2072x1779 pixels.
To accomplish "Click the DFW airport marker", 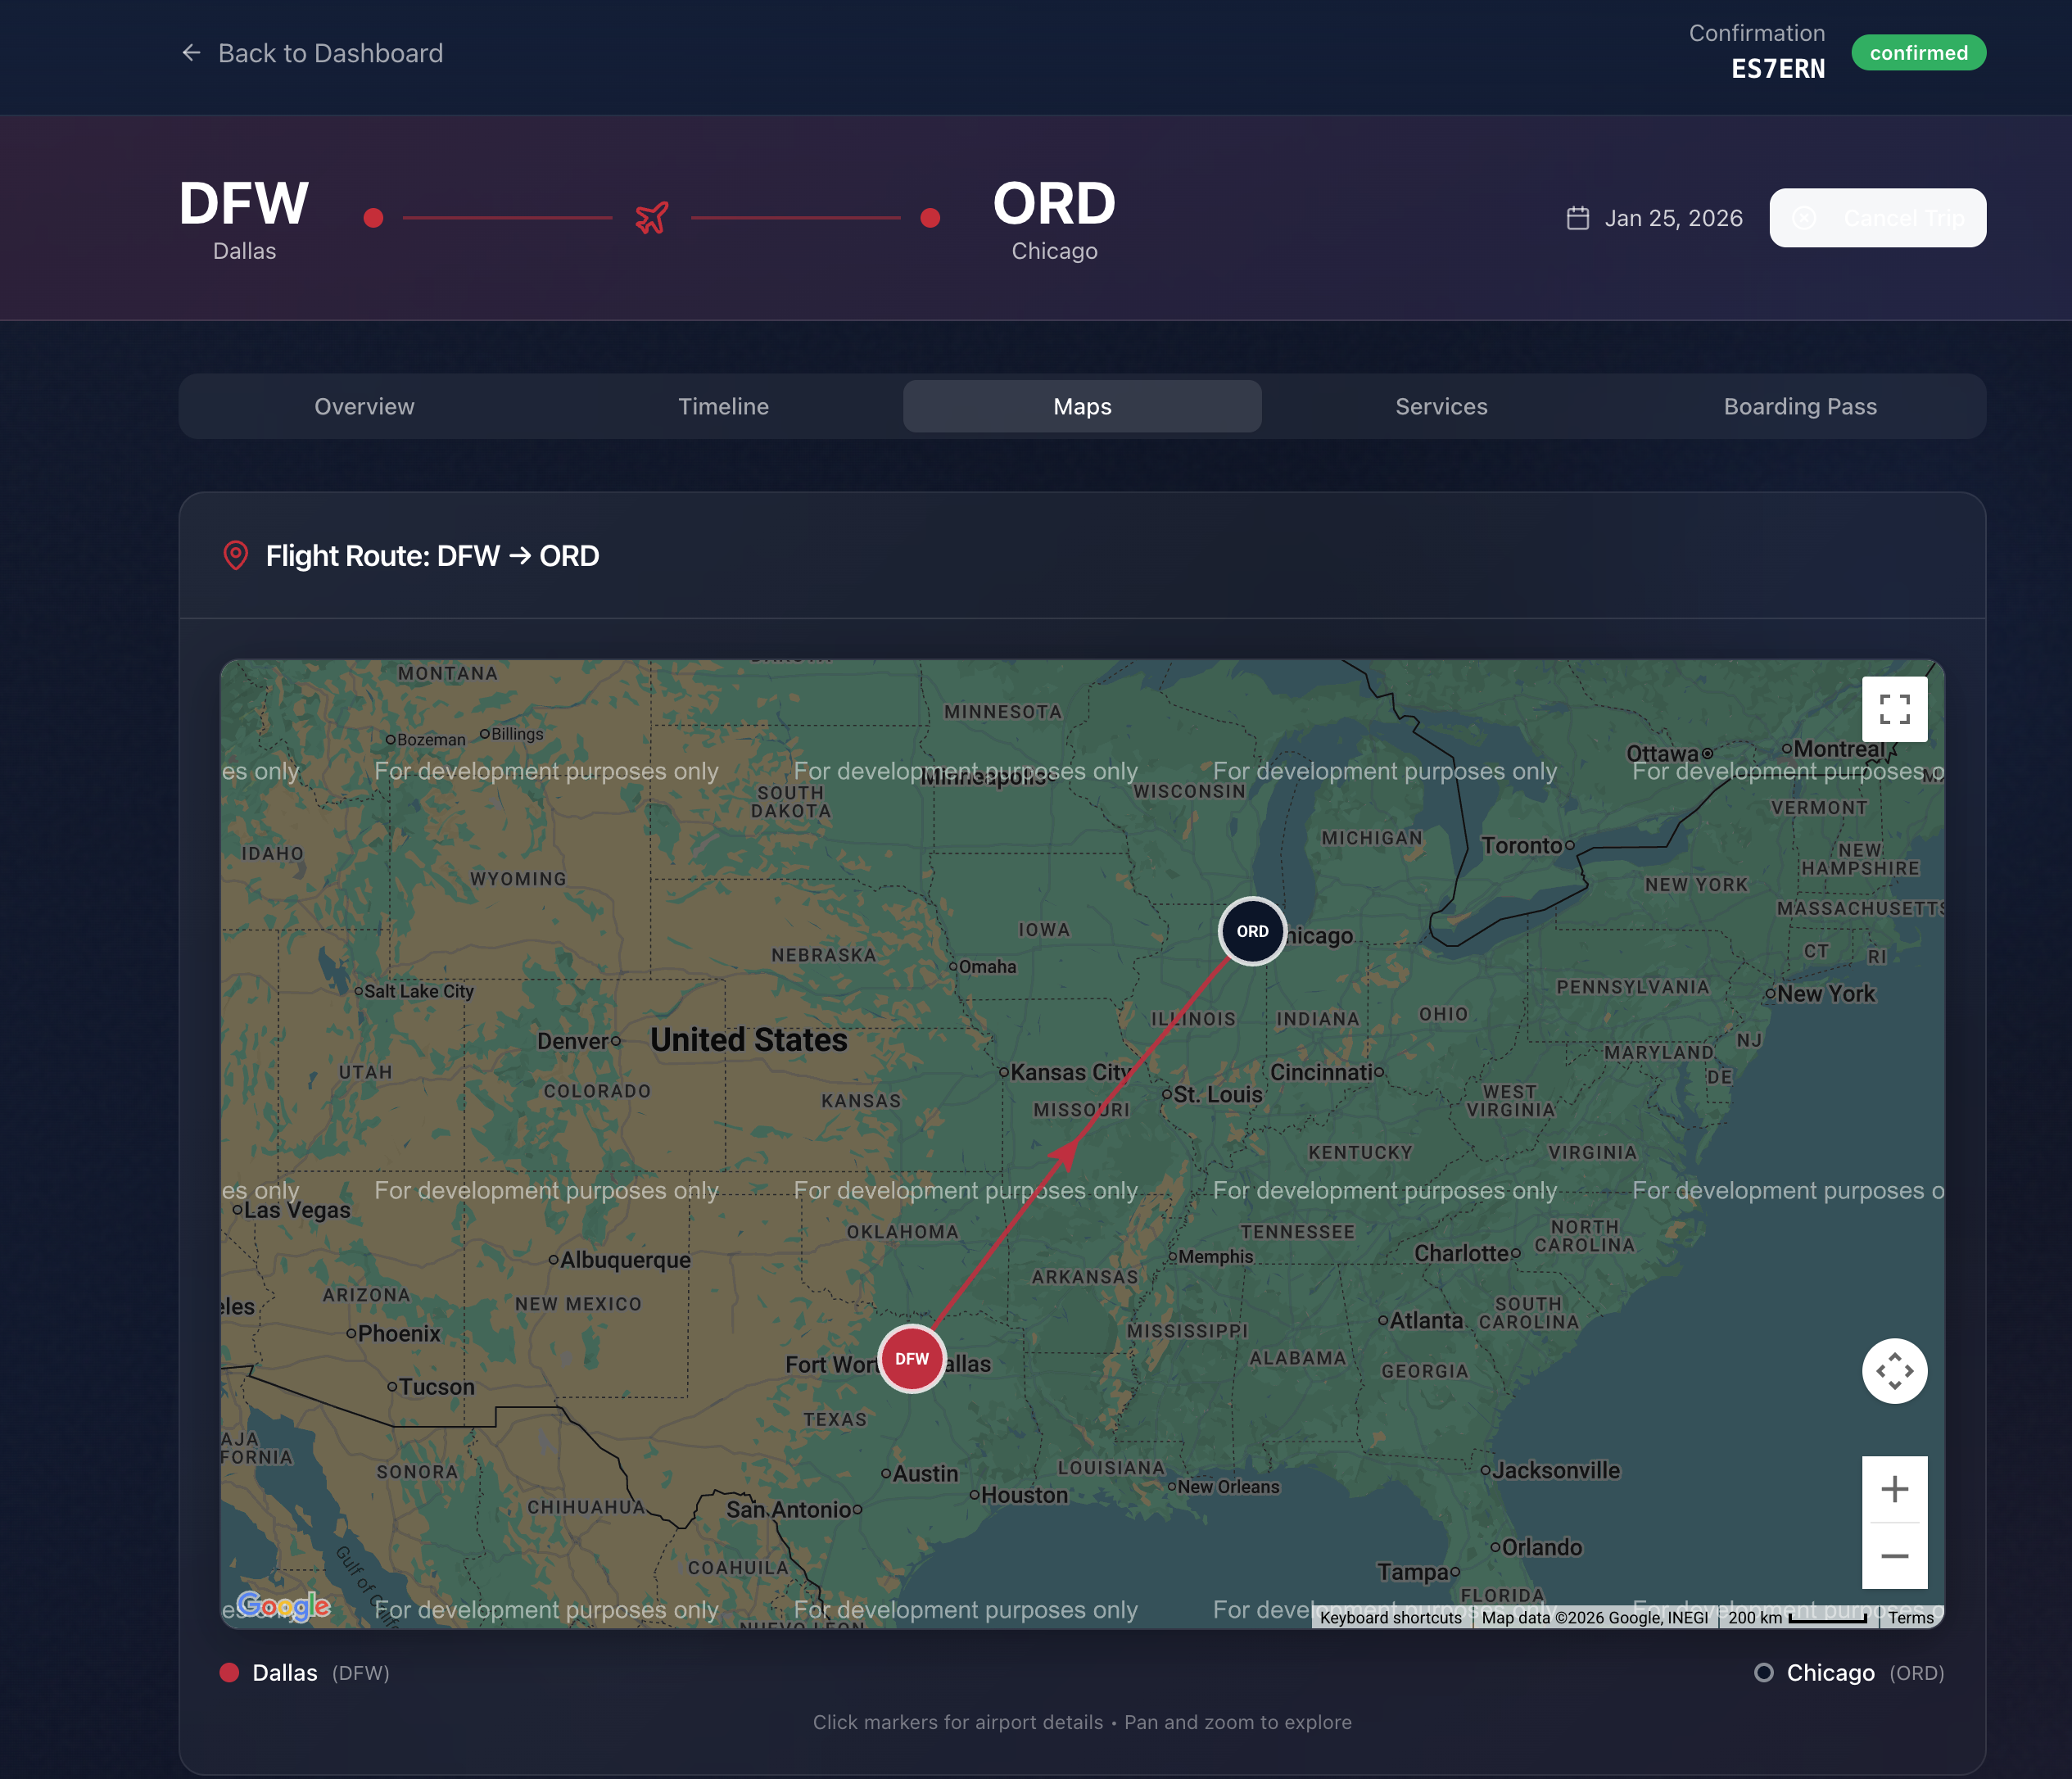I will point(911,1358).
